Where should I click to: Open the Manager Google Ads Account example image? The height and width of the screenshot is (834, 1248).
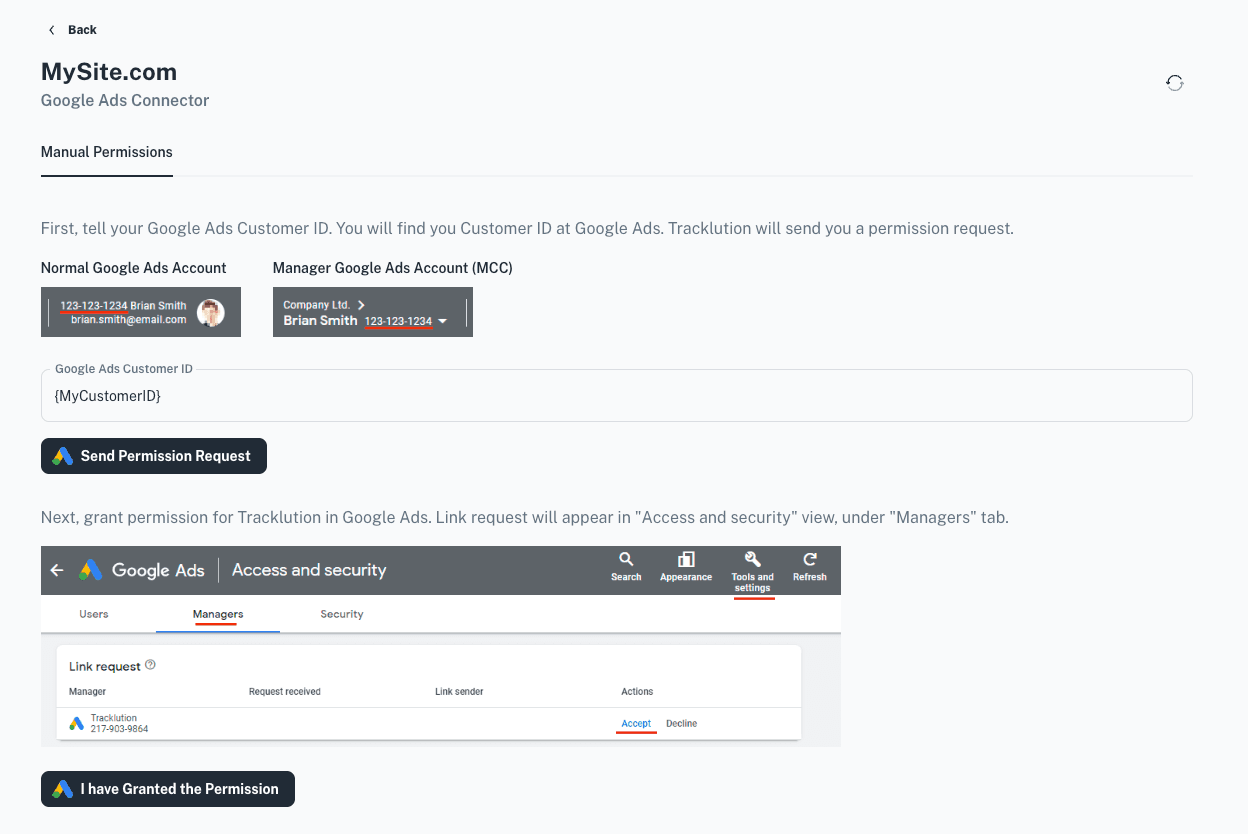click(373, 312)
